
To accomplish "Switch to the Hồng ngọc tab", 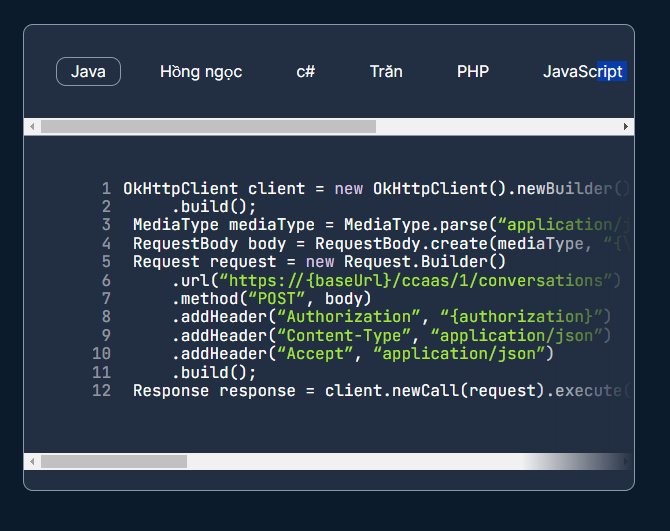I will pyautogui.click(x=201, y=72).
